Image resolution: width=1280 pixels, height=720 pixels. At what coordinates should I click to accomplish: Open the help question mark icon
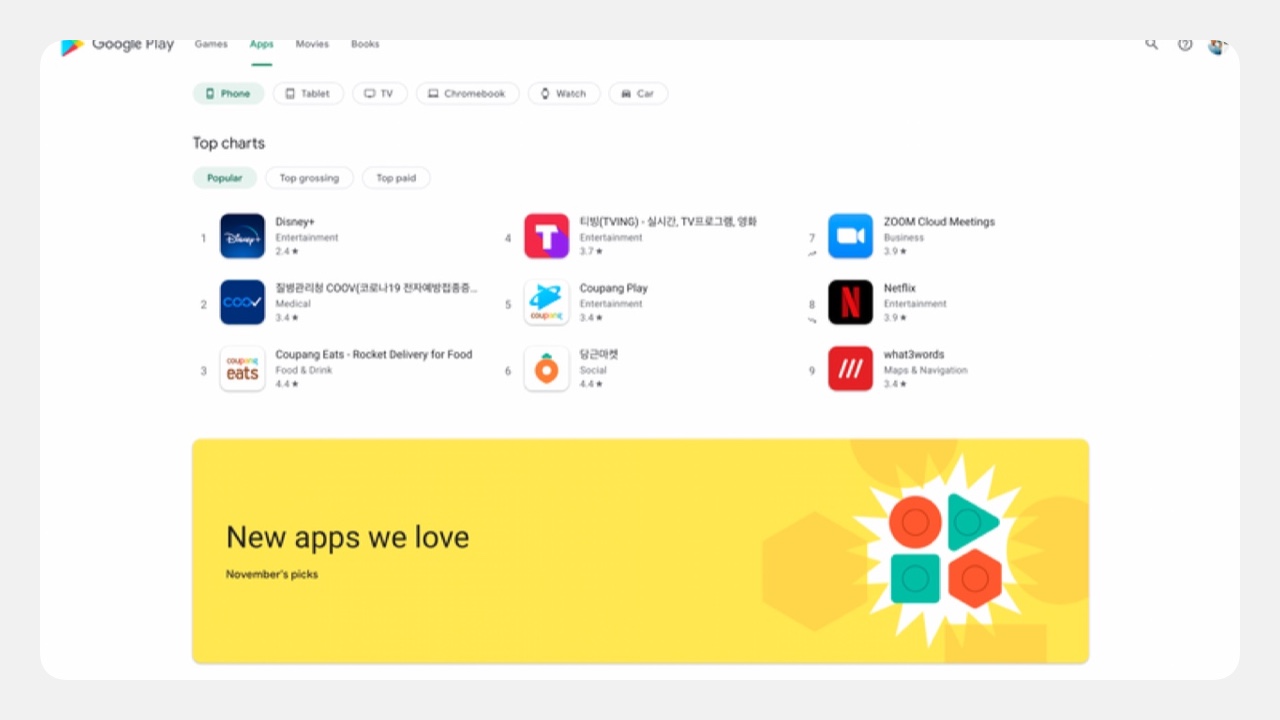(1185, 44)
